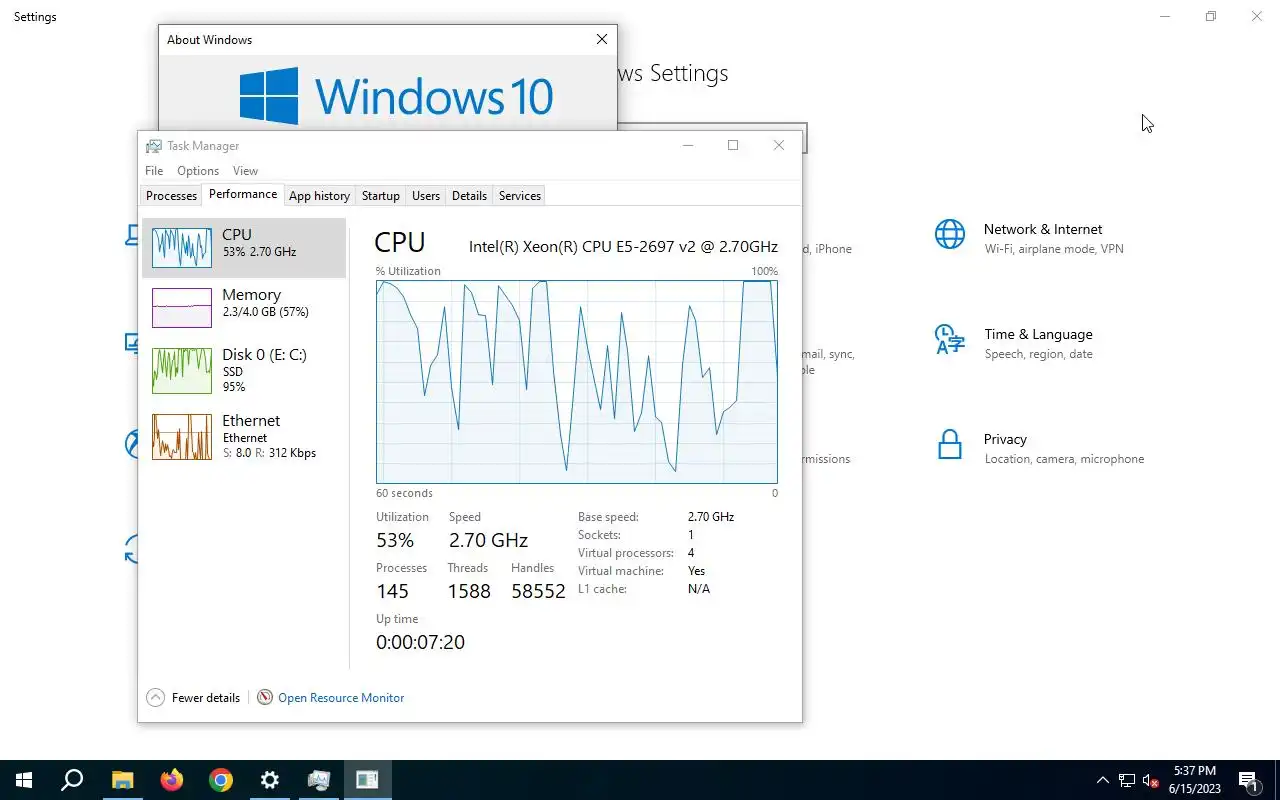
Task: Open the View menu in Task Manager
Action: (245, 171)
